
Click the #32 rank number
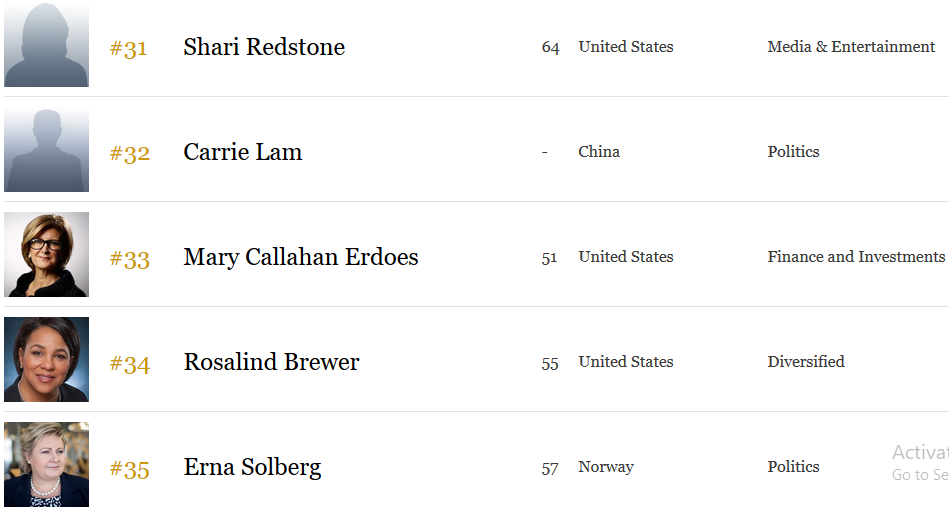[x=130, y=153]
